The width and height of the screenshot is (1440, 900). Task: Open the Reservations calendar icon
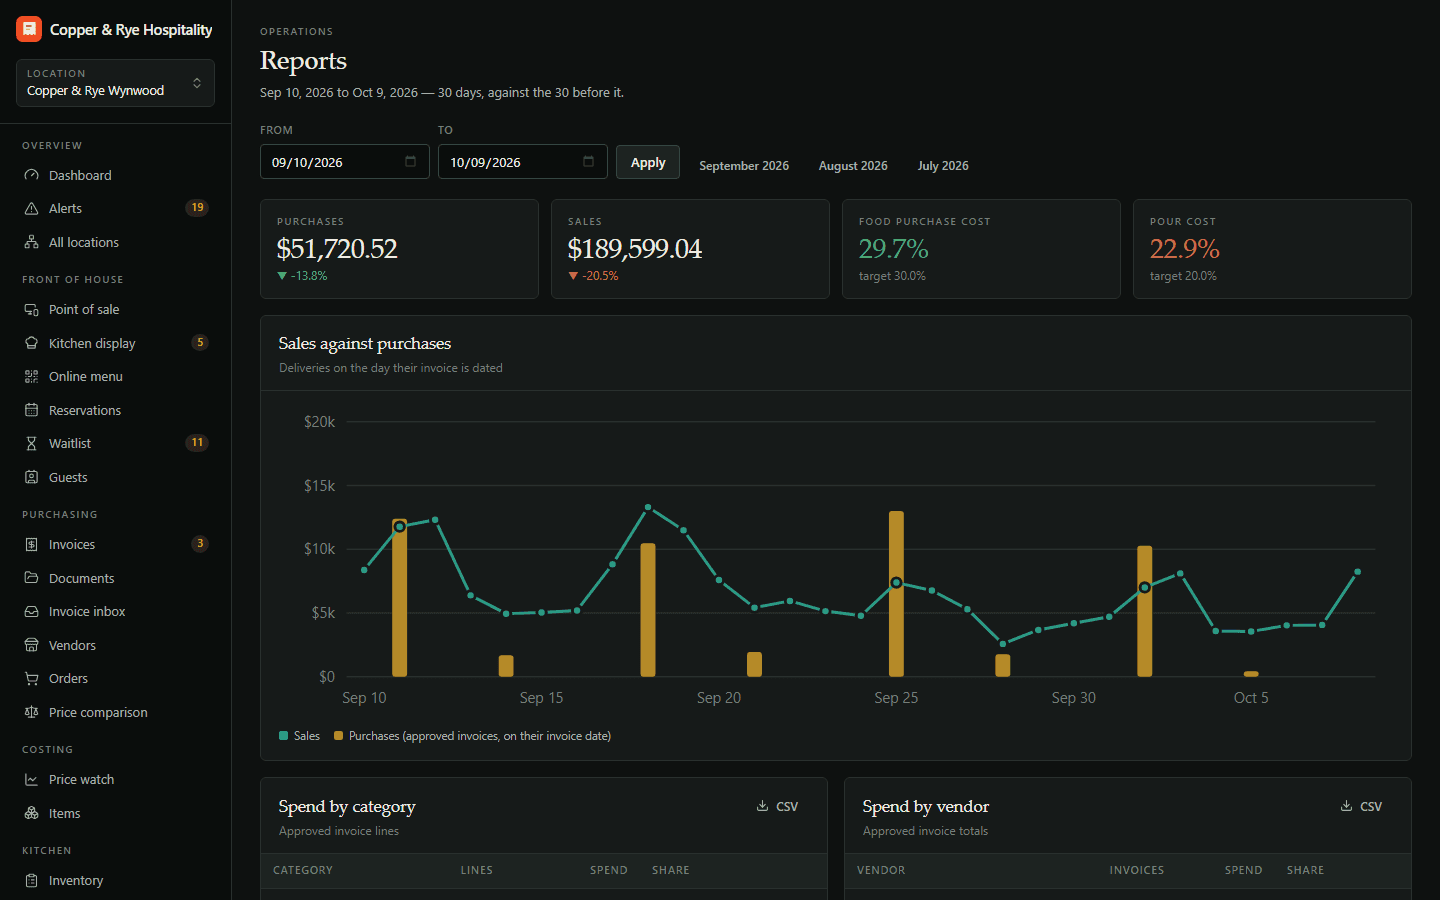pos(31,410)
